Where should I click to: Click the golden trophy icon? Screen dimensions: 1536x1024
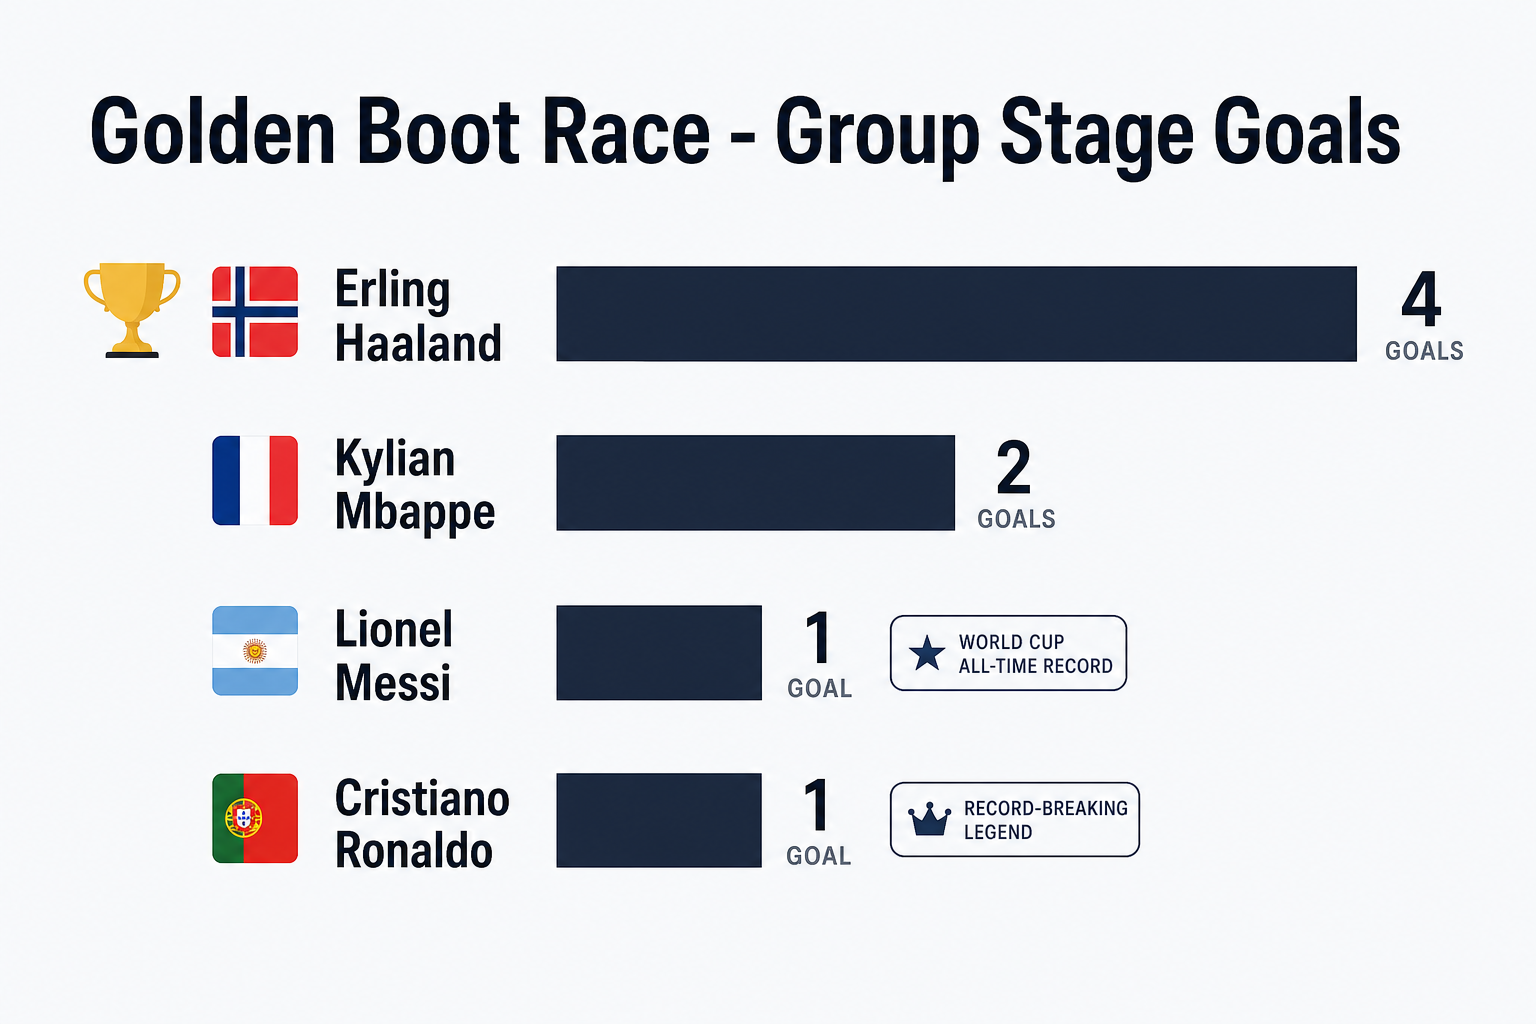(x=132, y=310)
